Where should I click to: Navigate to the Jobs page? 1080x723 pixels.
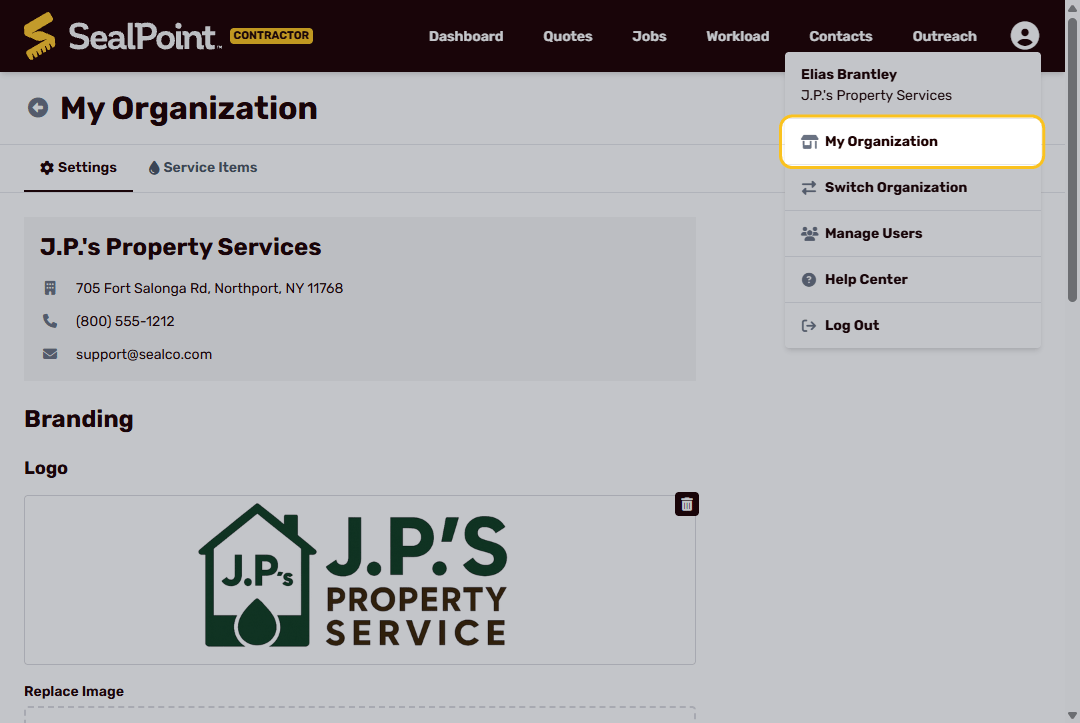coord(649,36)
